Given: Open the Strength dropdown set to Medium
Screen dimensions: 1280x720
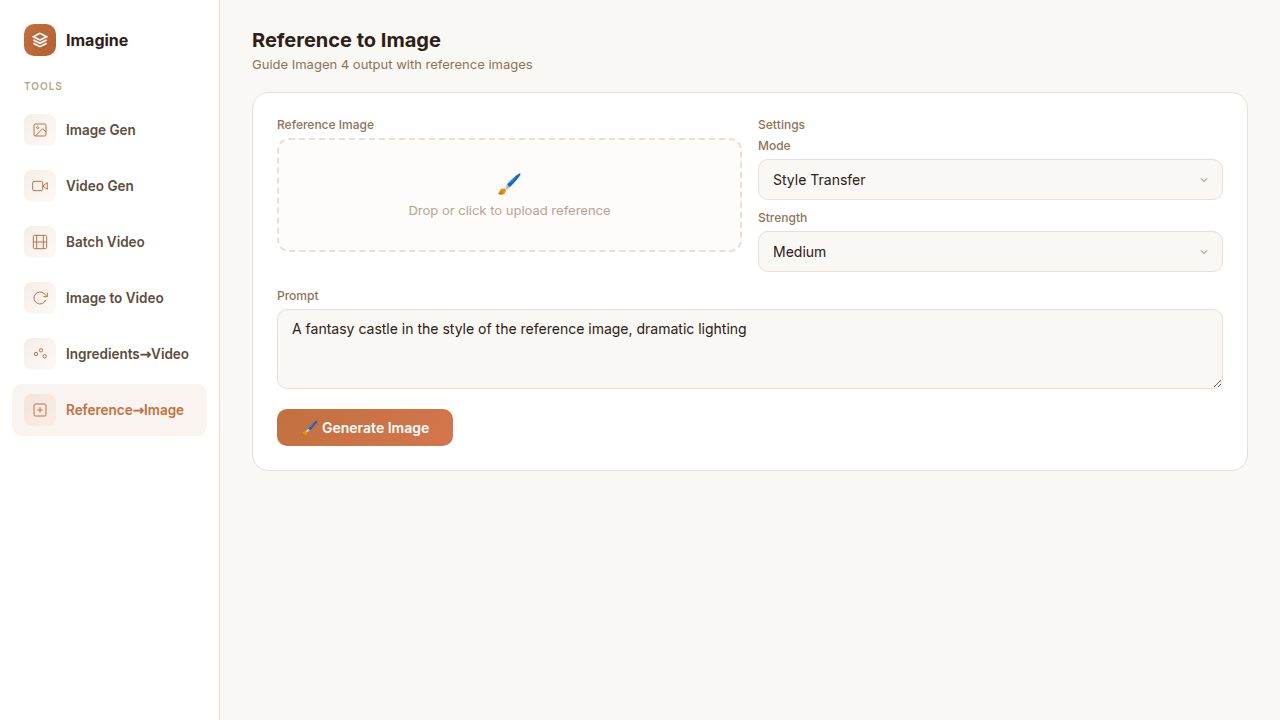Looking at the screenshot, I should tap(989, 251).
